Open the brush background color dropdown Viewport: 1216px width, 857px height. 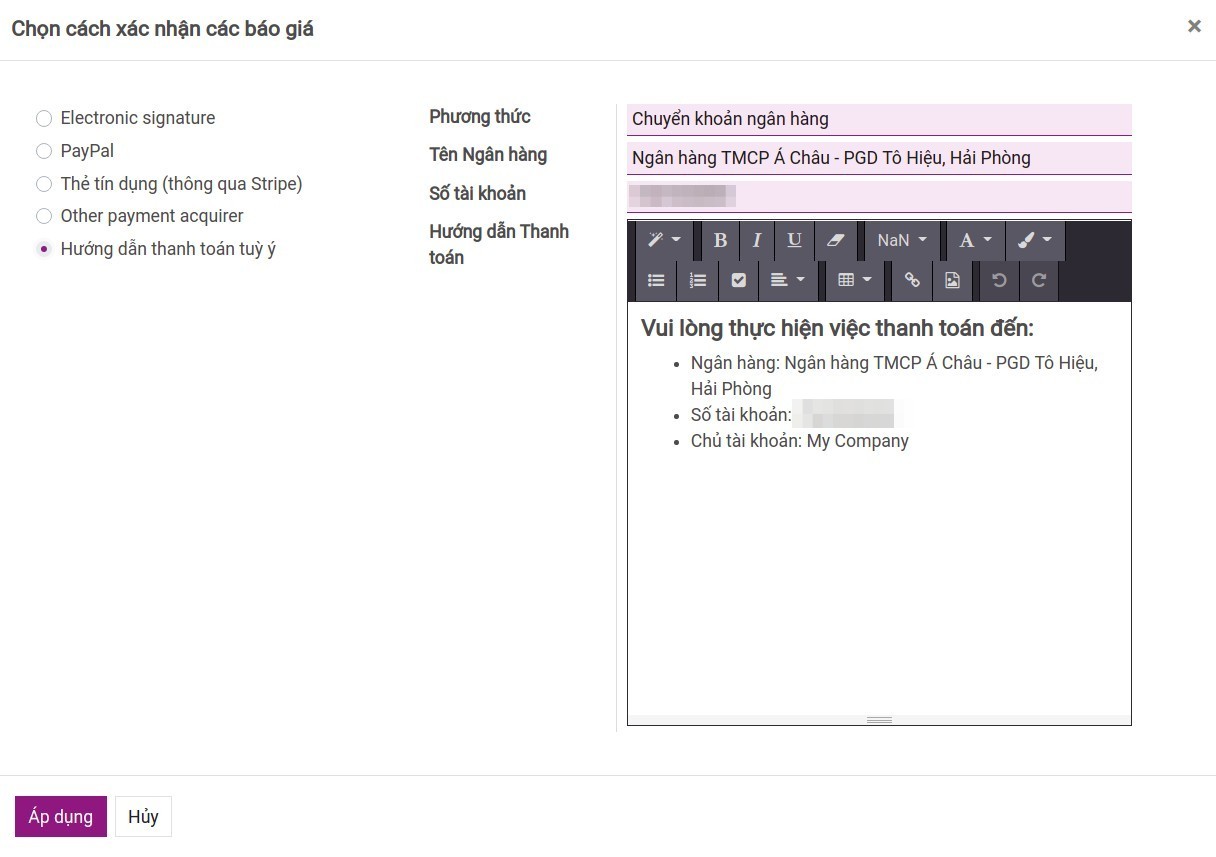(x=1035, y=240)
